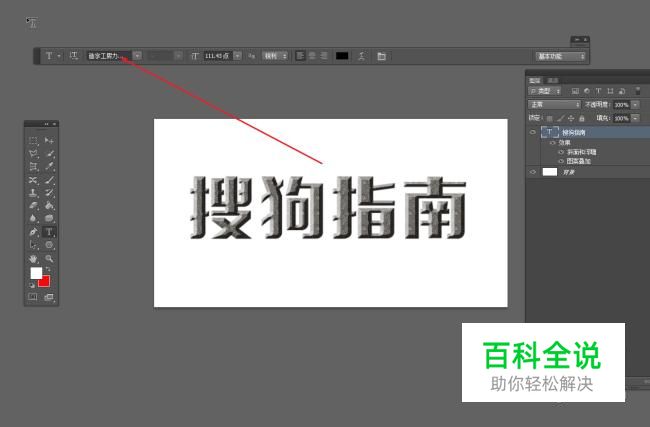
Task: Left align the text
Action: (300, 56)
